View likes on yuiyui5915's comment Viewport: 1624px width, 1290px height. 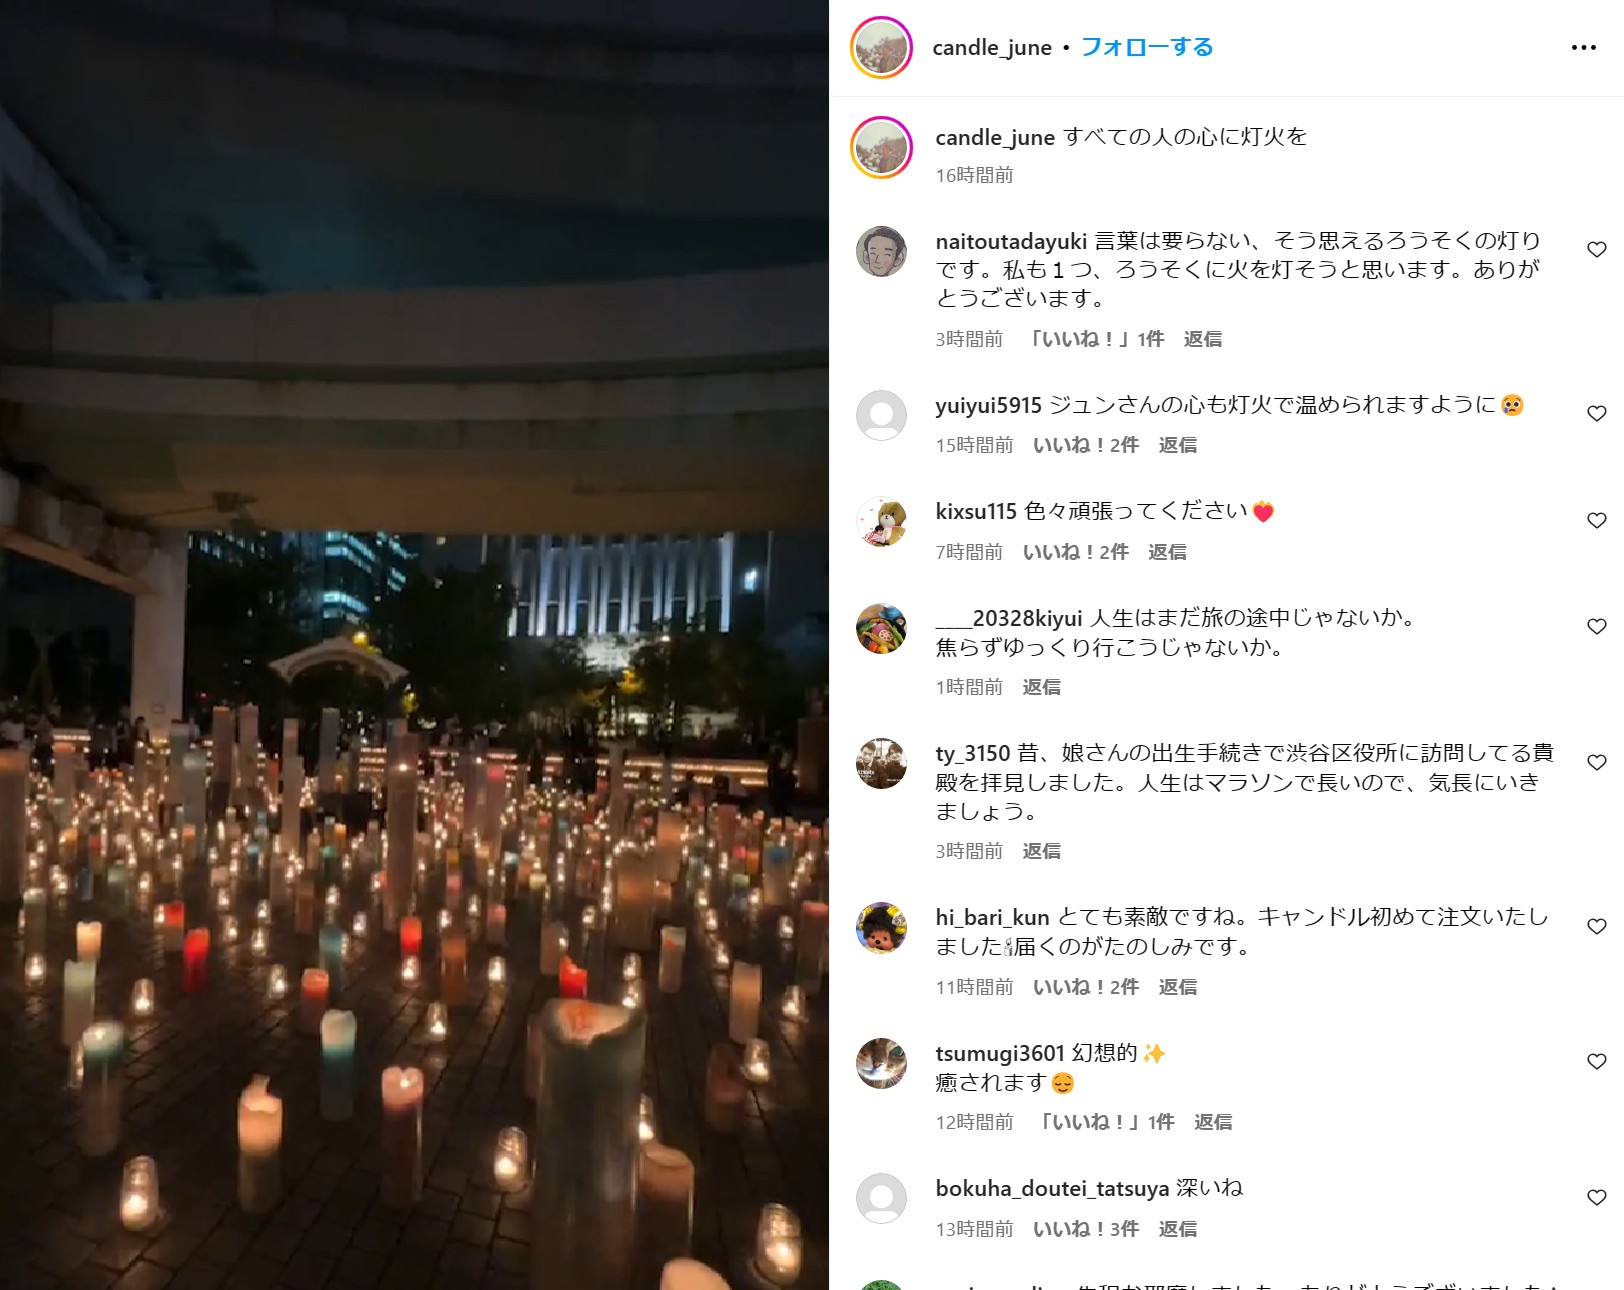pyautogui.click(x=1086, y=445)
